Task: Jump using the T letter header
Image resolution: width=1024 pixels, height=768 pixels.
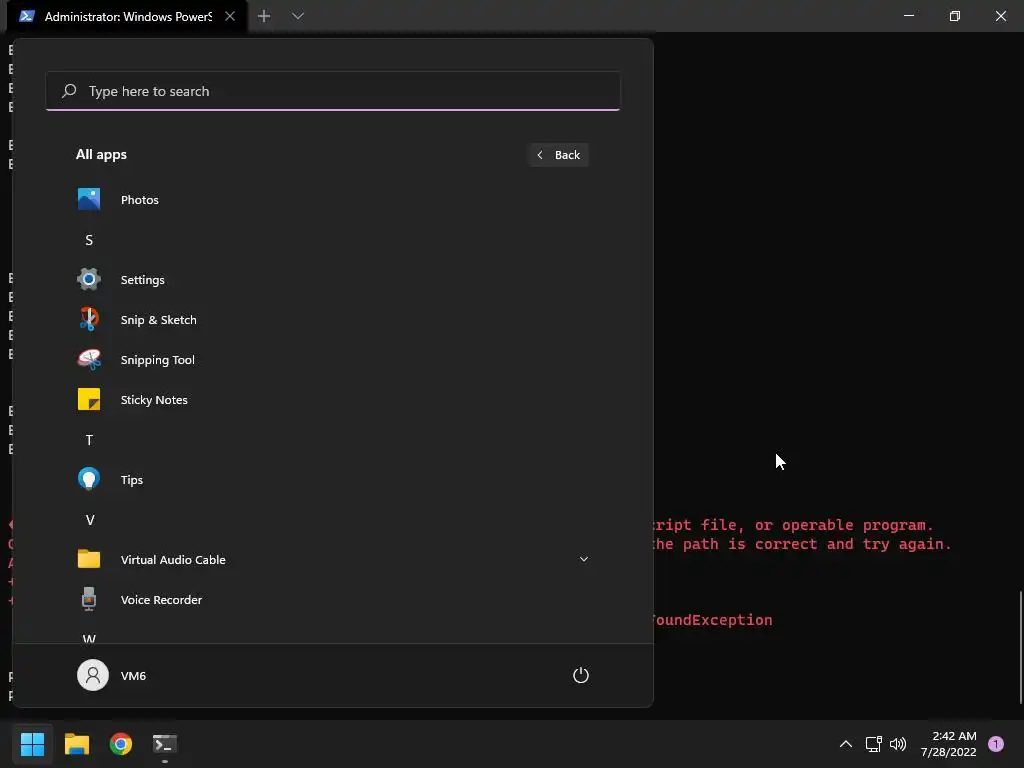Action: tap(89, 440)
